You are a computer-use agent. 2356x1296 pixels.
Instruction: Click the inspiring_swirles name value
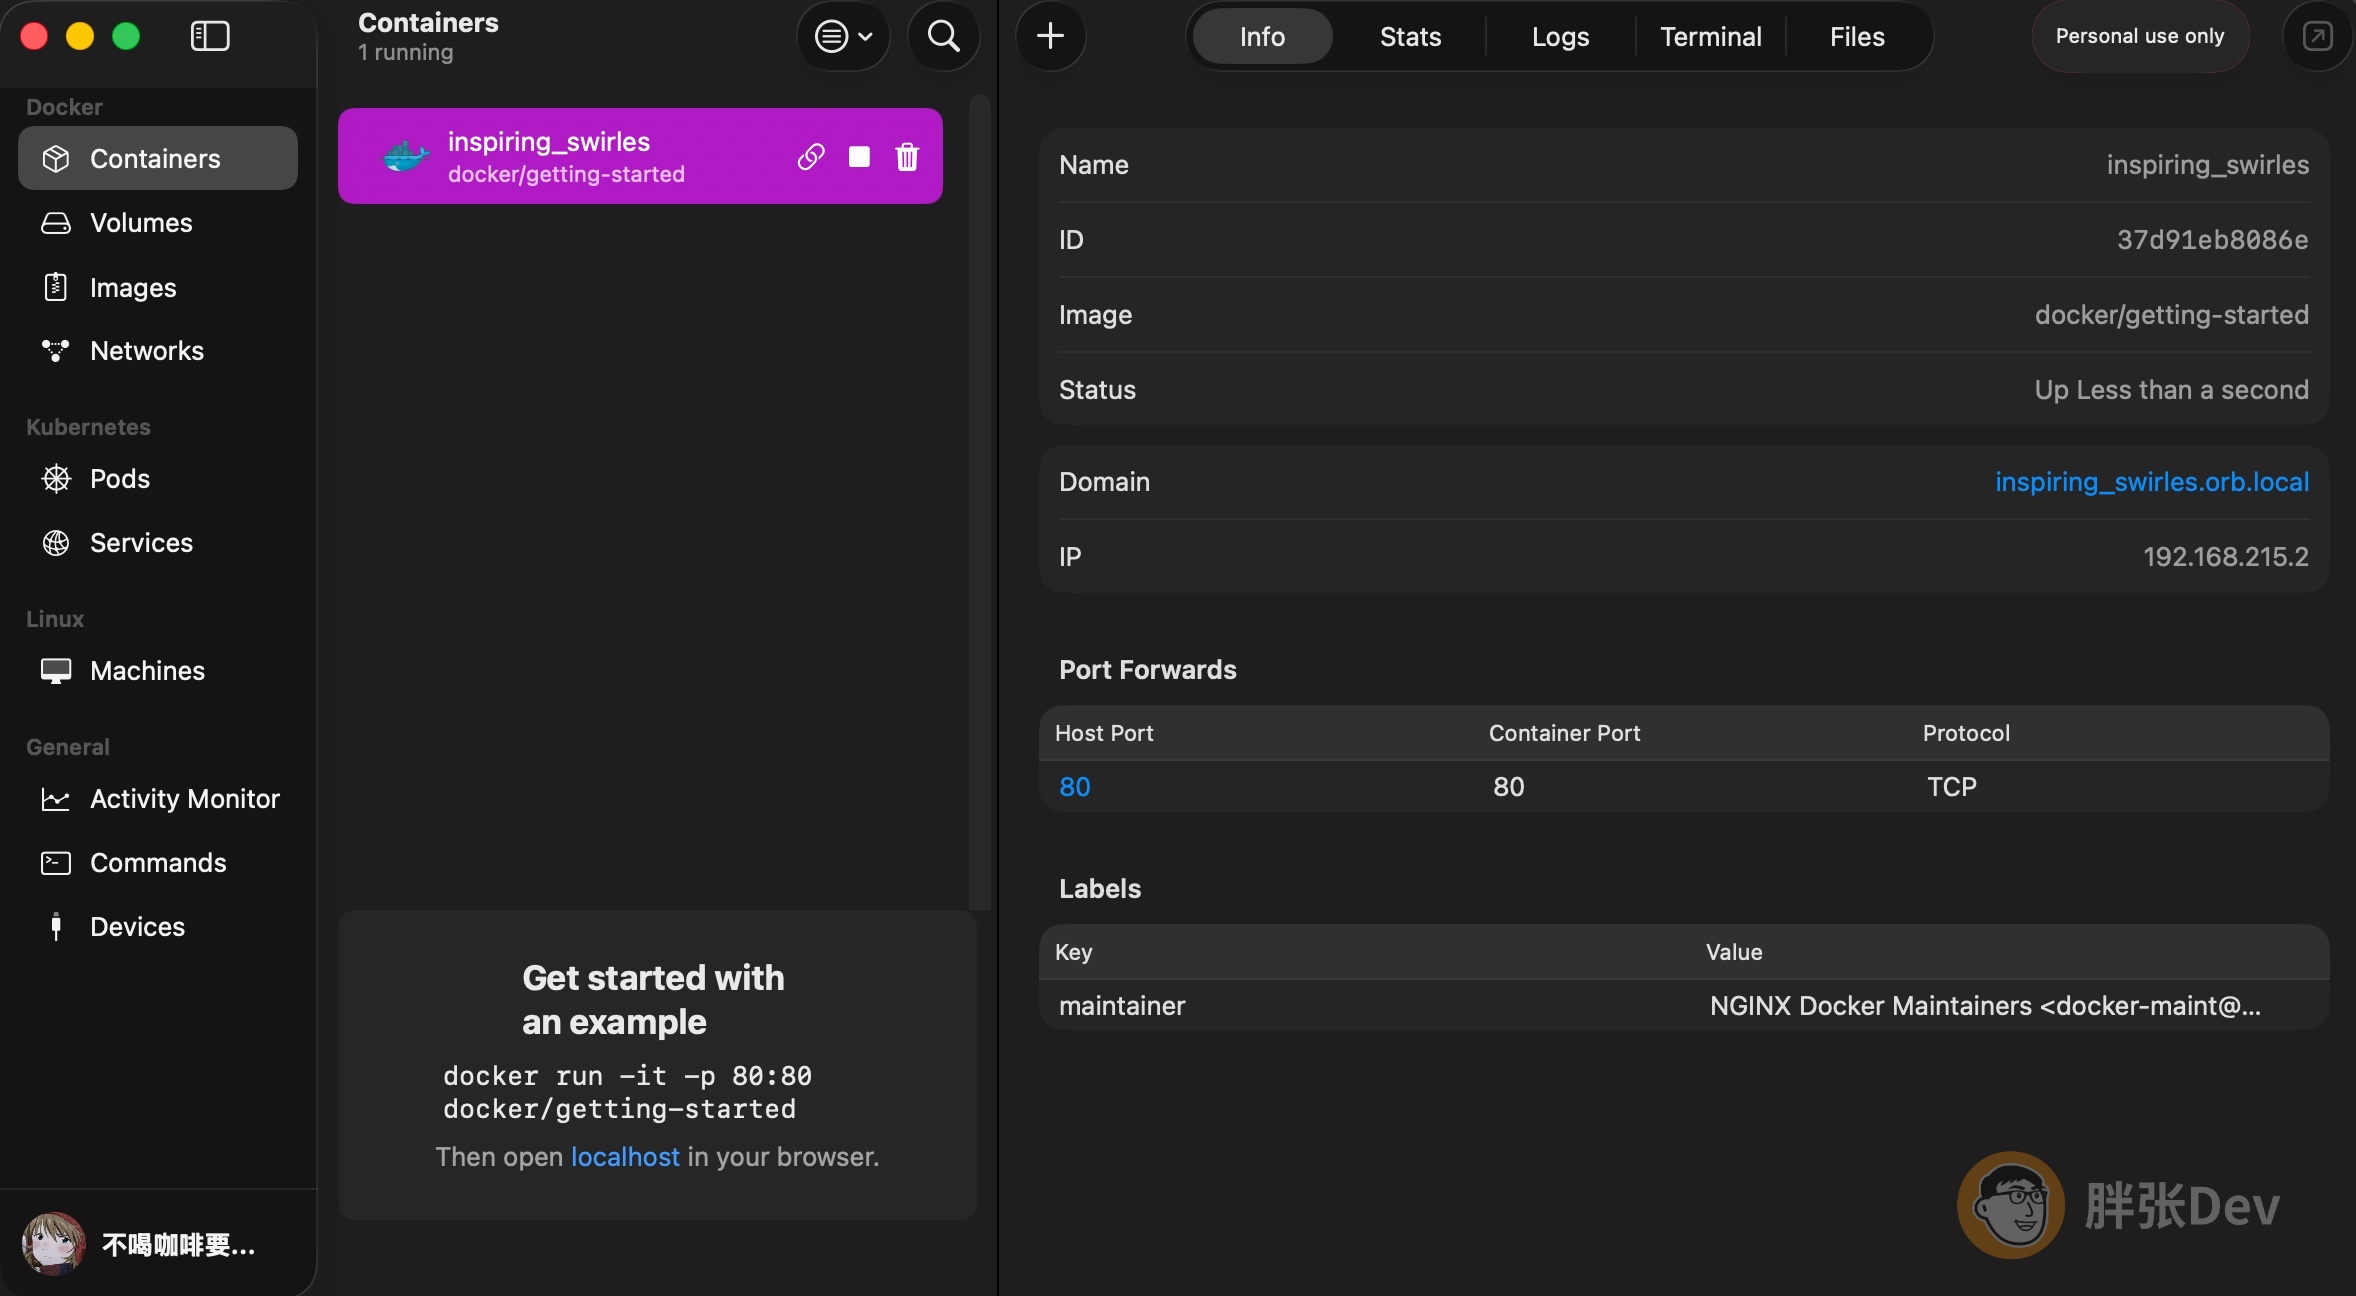pos(2208,165)
